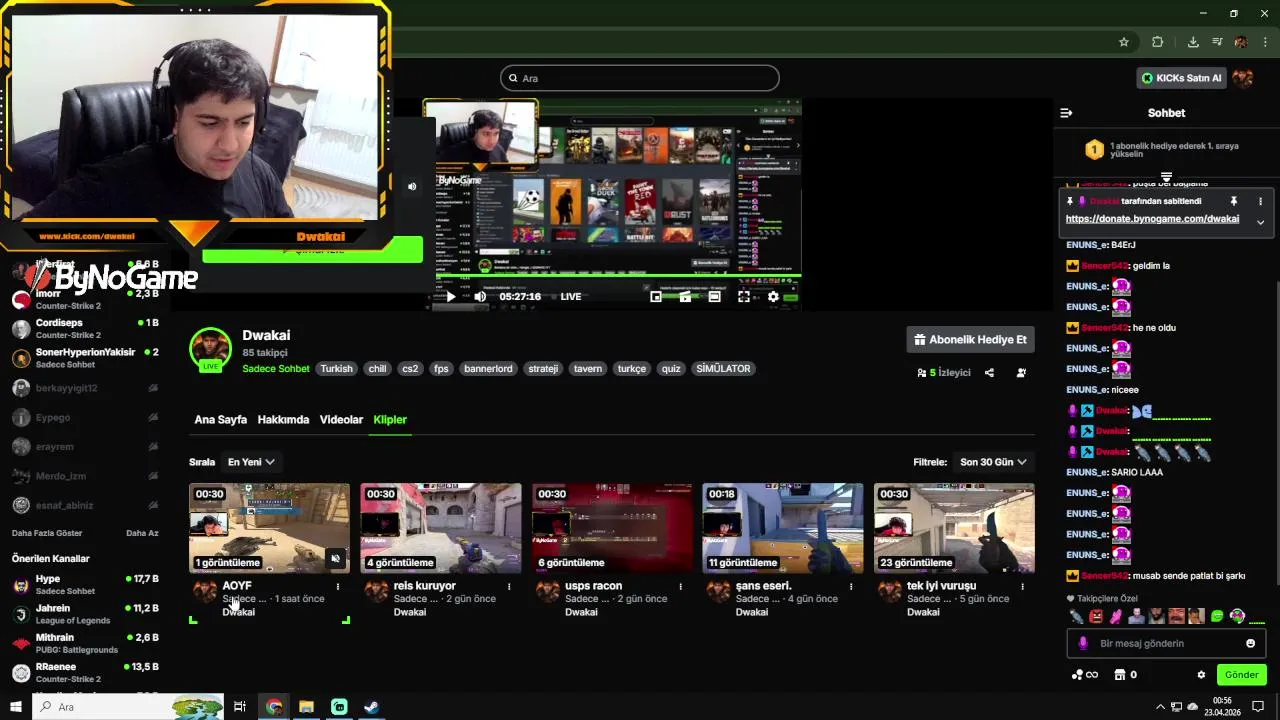Image resolution: width=1280 pixels, height=720 pixels.
Task: Enter fullscreen in the video player
Action: tap(744, 296)
